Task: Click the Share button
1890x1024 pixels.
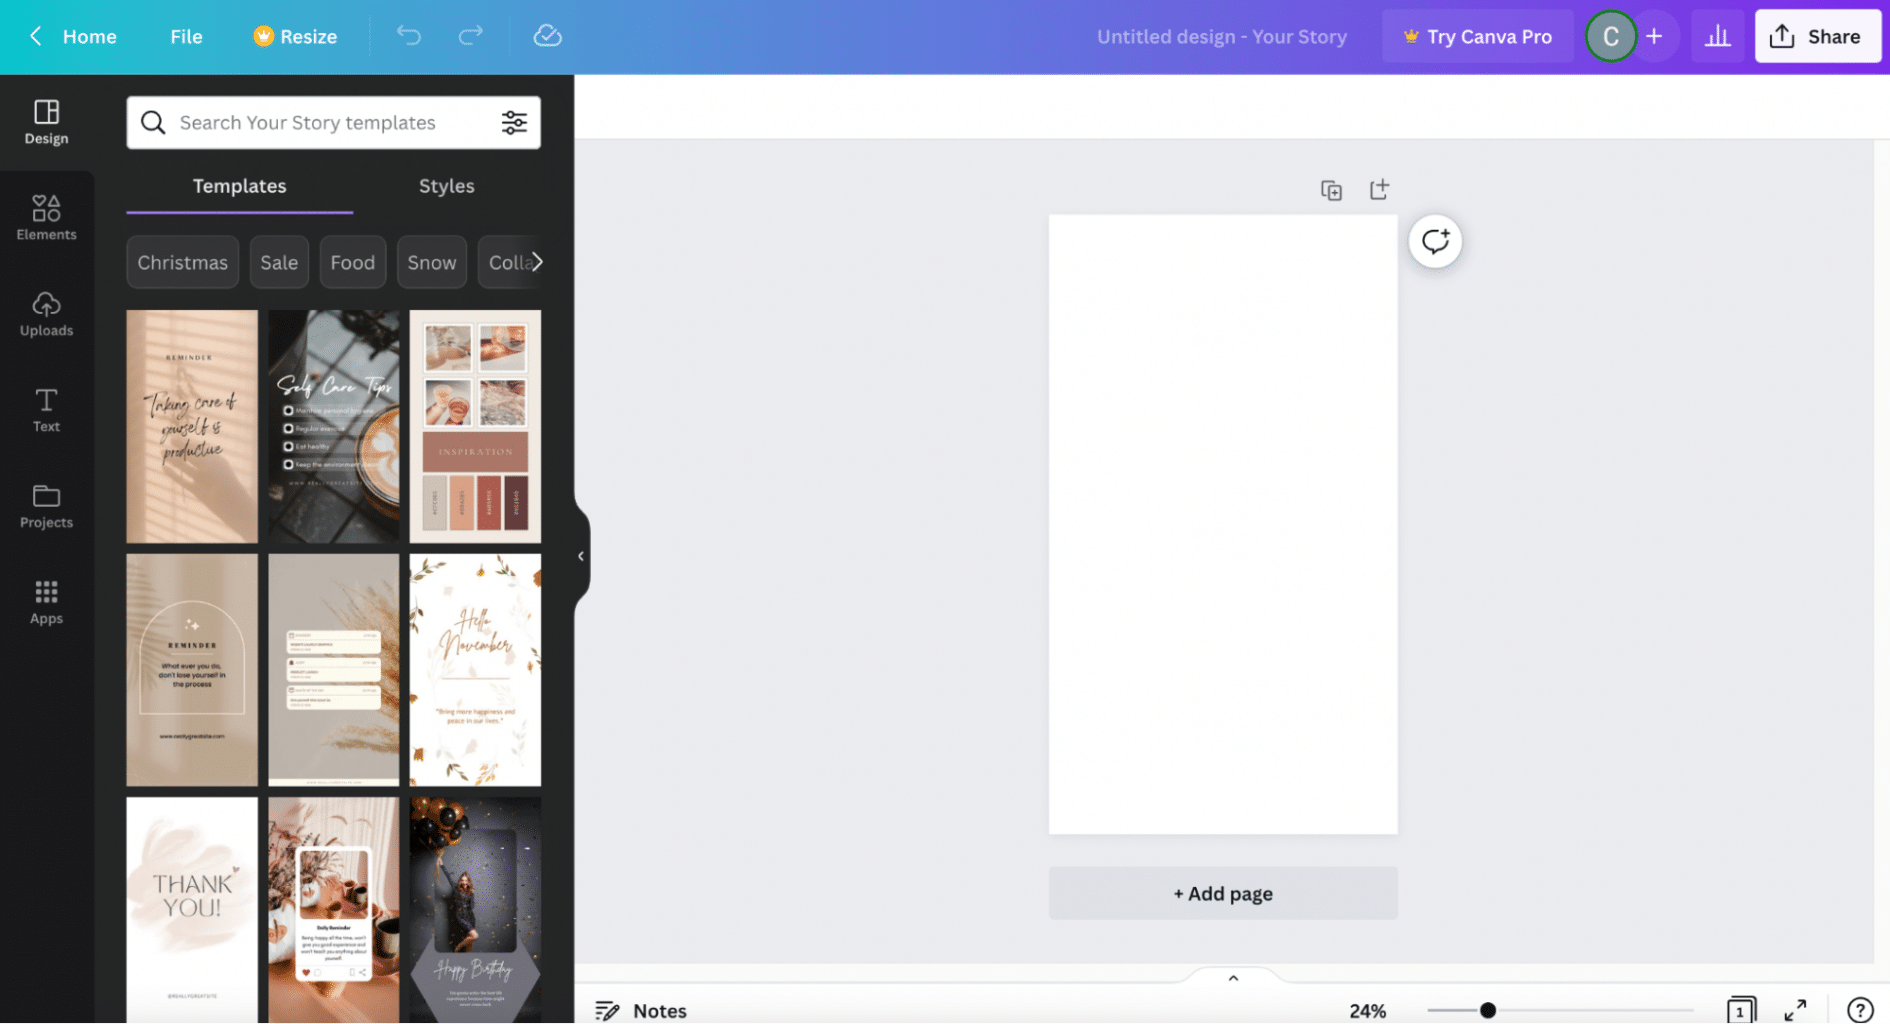Action: tap(1817, 36)
